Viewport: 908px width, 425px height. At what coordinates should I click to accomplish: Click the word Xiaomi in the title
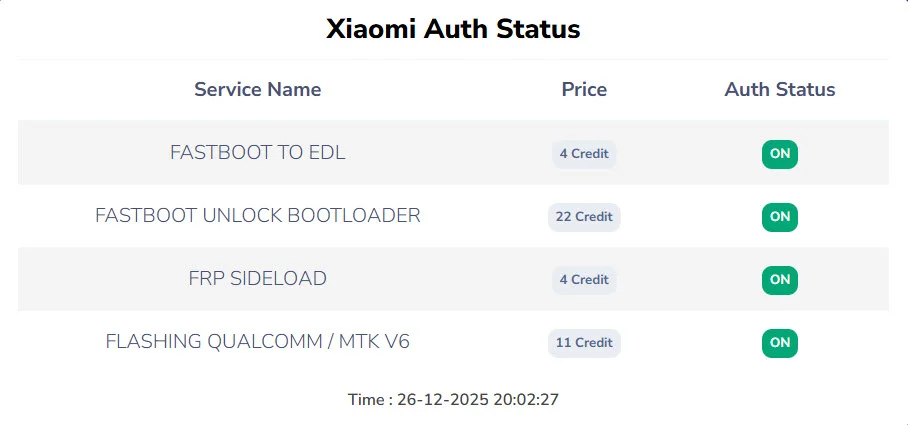tap(371, 29)
